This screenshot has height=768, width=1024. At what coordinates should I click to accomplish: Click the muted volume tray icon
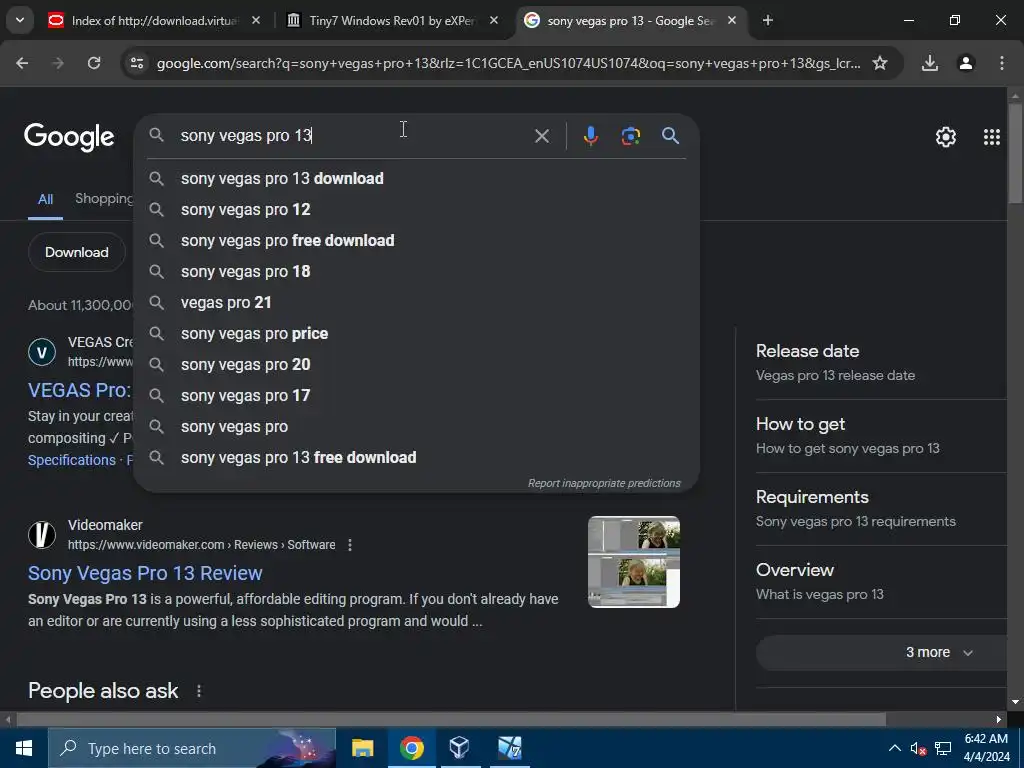point(919,748)
